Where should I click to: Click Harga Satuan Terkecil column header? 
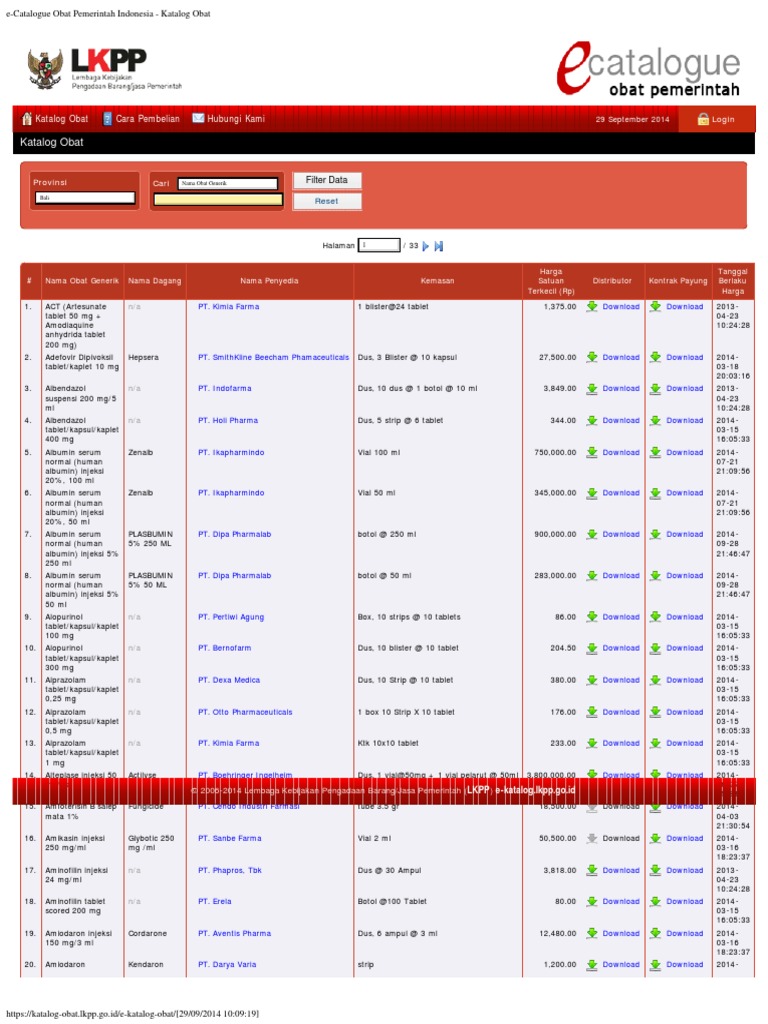tap(551, 281)
